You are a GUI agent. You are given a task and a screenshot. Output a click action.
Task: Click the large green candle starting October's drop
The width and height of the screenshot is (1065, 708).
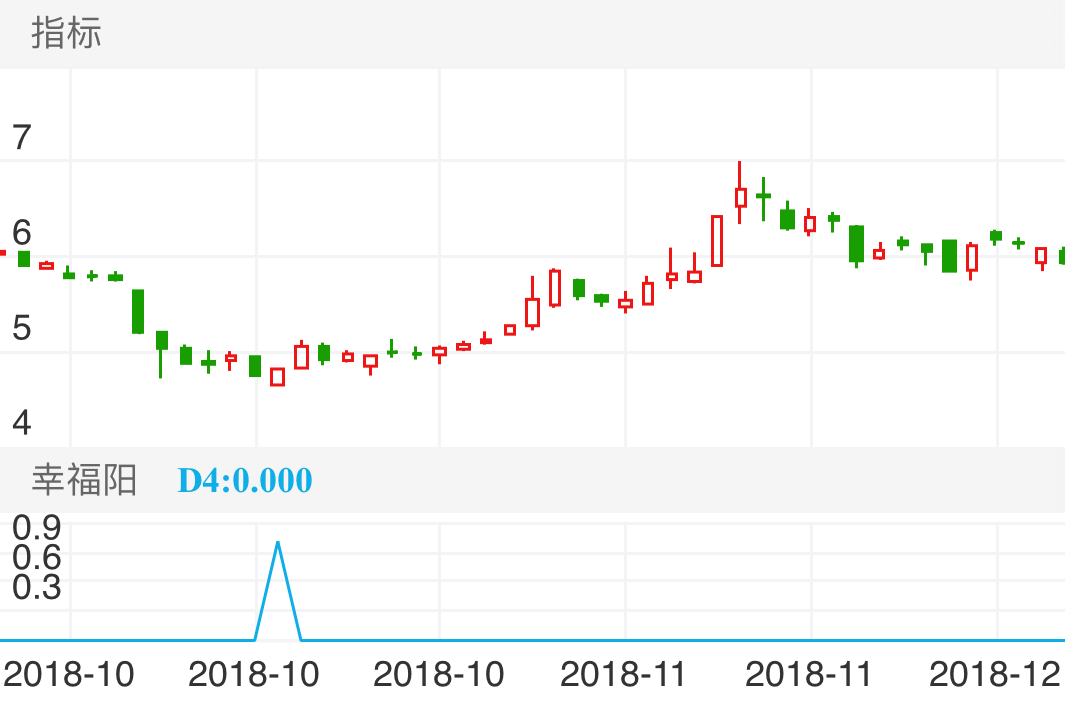point(138,311)
